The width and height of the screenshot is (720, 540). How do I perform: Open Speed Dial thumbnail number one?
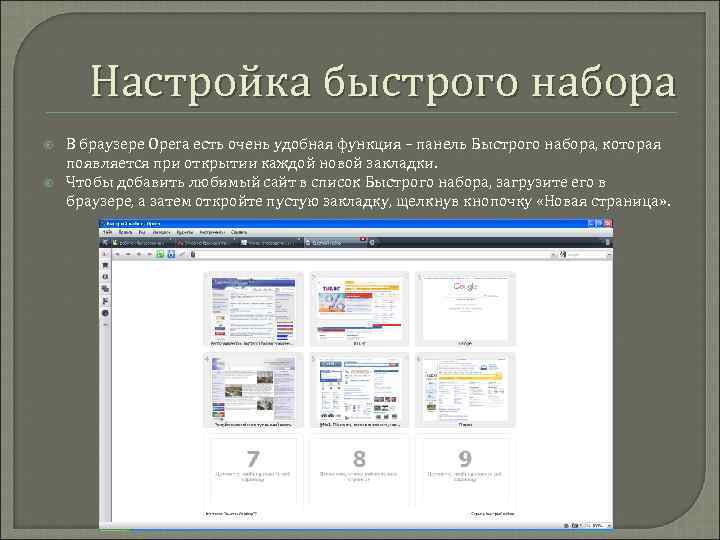pyautogui.click(x=253, y=308)
